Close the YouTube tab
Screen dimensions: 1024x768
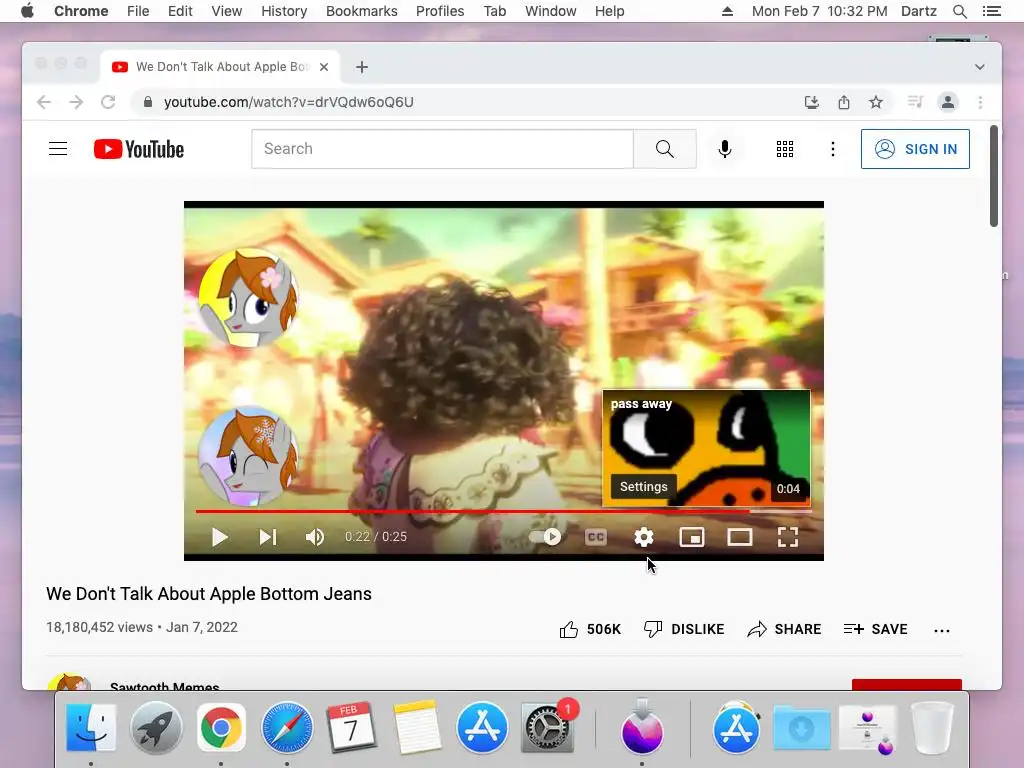324,67
